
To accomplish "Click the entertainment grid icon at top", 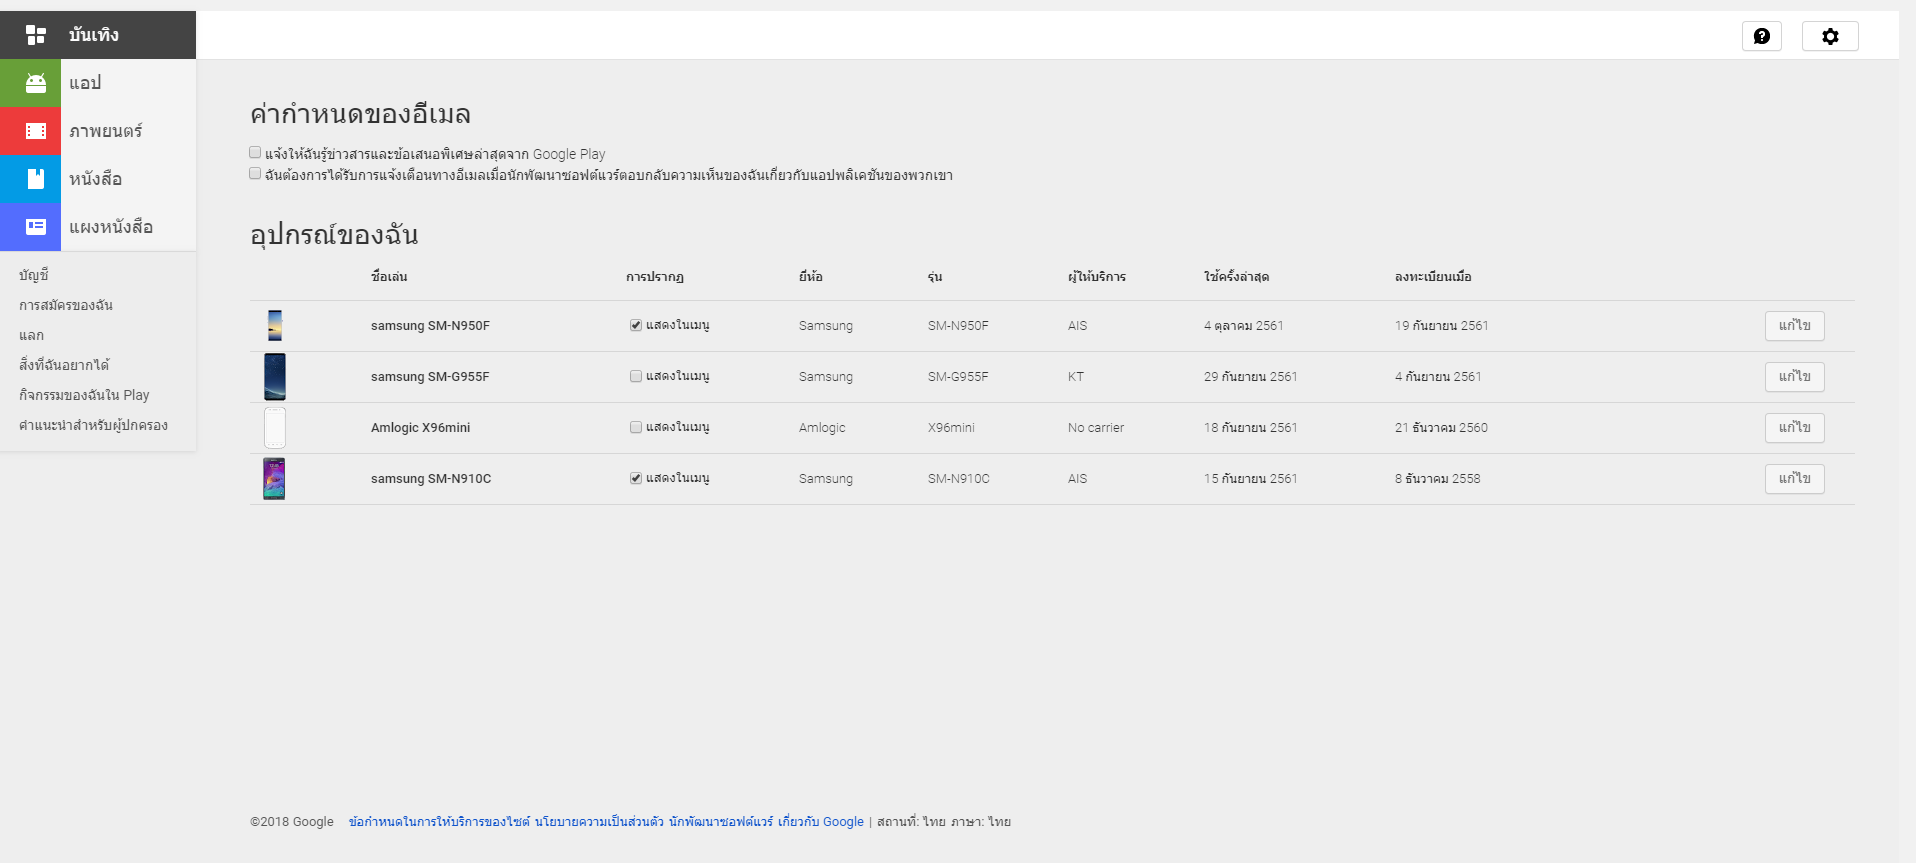I will point(35,35).
